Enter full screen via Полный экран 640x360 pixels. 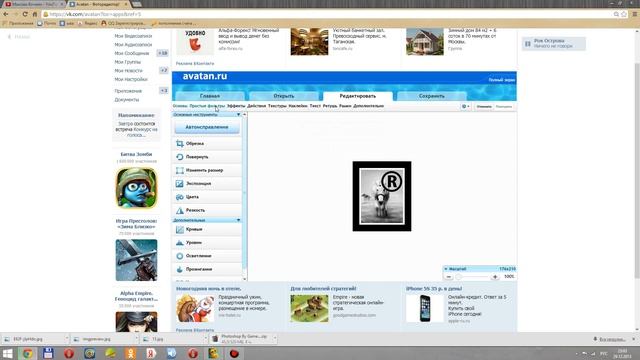click(502, 80)
